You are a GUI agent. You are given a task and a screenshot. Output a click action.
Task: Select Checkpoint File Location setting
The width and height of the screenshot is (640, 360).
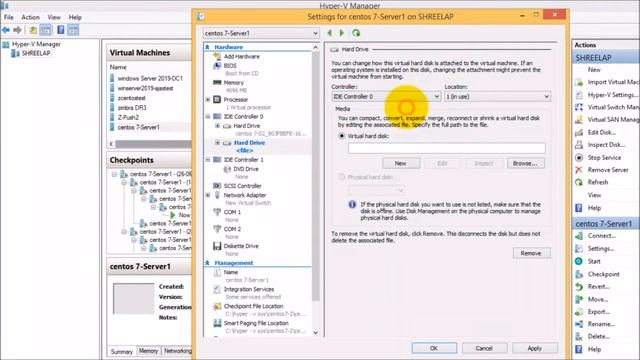tap(253, 306)
